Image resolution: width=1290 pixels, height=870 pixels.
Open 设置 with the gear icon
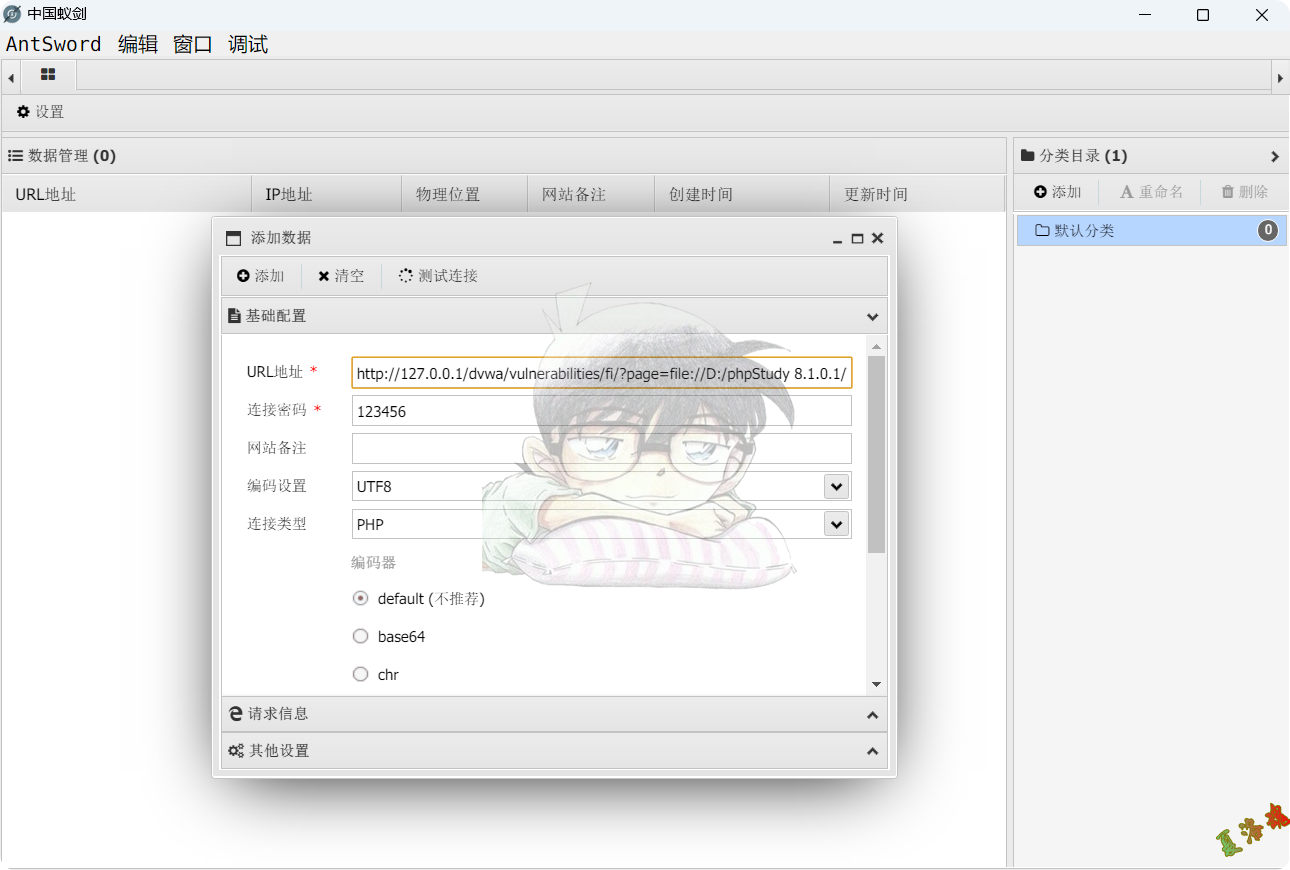point(40,112)
